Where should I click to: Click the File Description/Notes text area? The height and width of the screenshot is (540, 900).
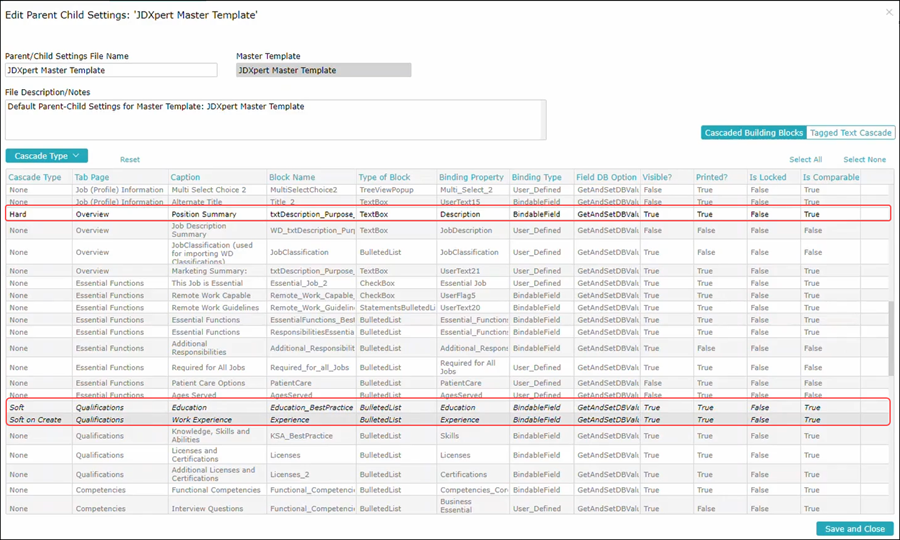pos(276,120)
